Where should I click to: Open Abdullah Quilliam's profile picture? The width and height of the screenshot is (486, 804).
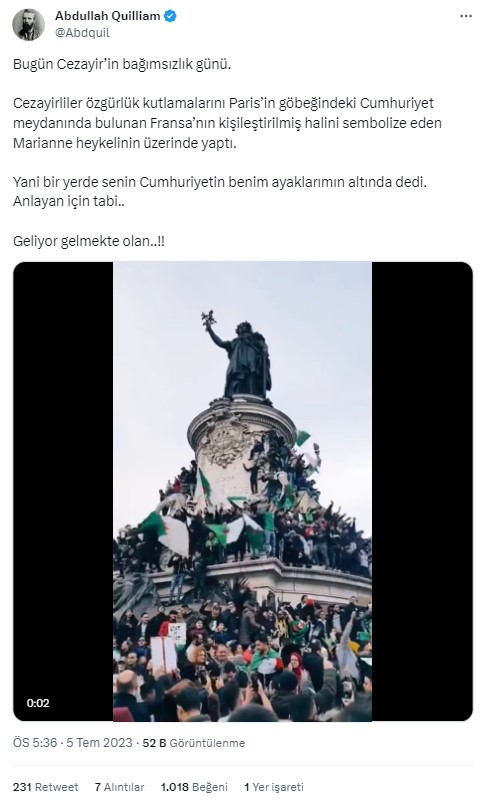coord(29,24)
